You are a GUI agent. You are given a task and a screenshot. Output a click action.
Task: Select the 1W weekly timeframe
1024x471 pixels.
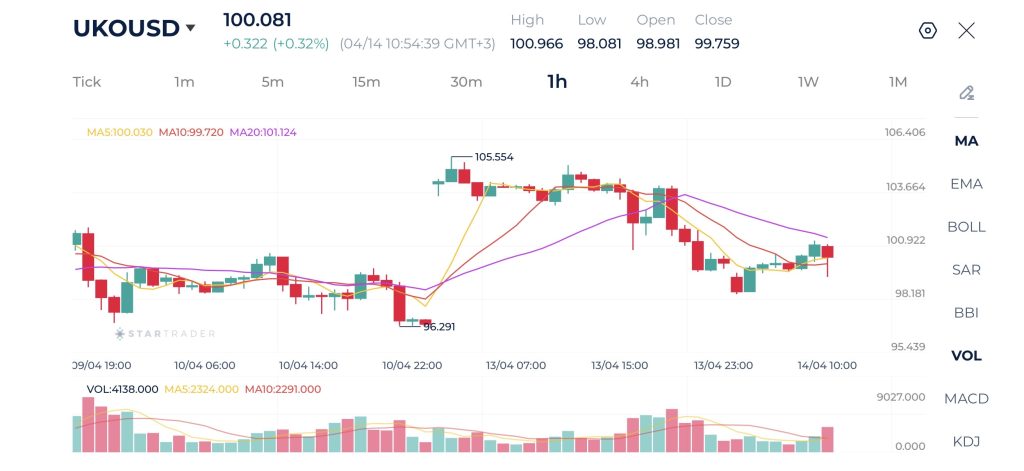pyautogui.click(x=808, y=82)
